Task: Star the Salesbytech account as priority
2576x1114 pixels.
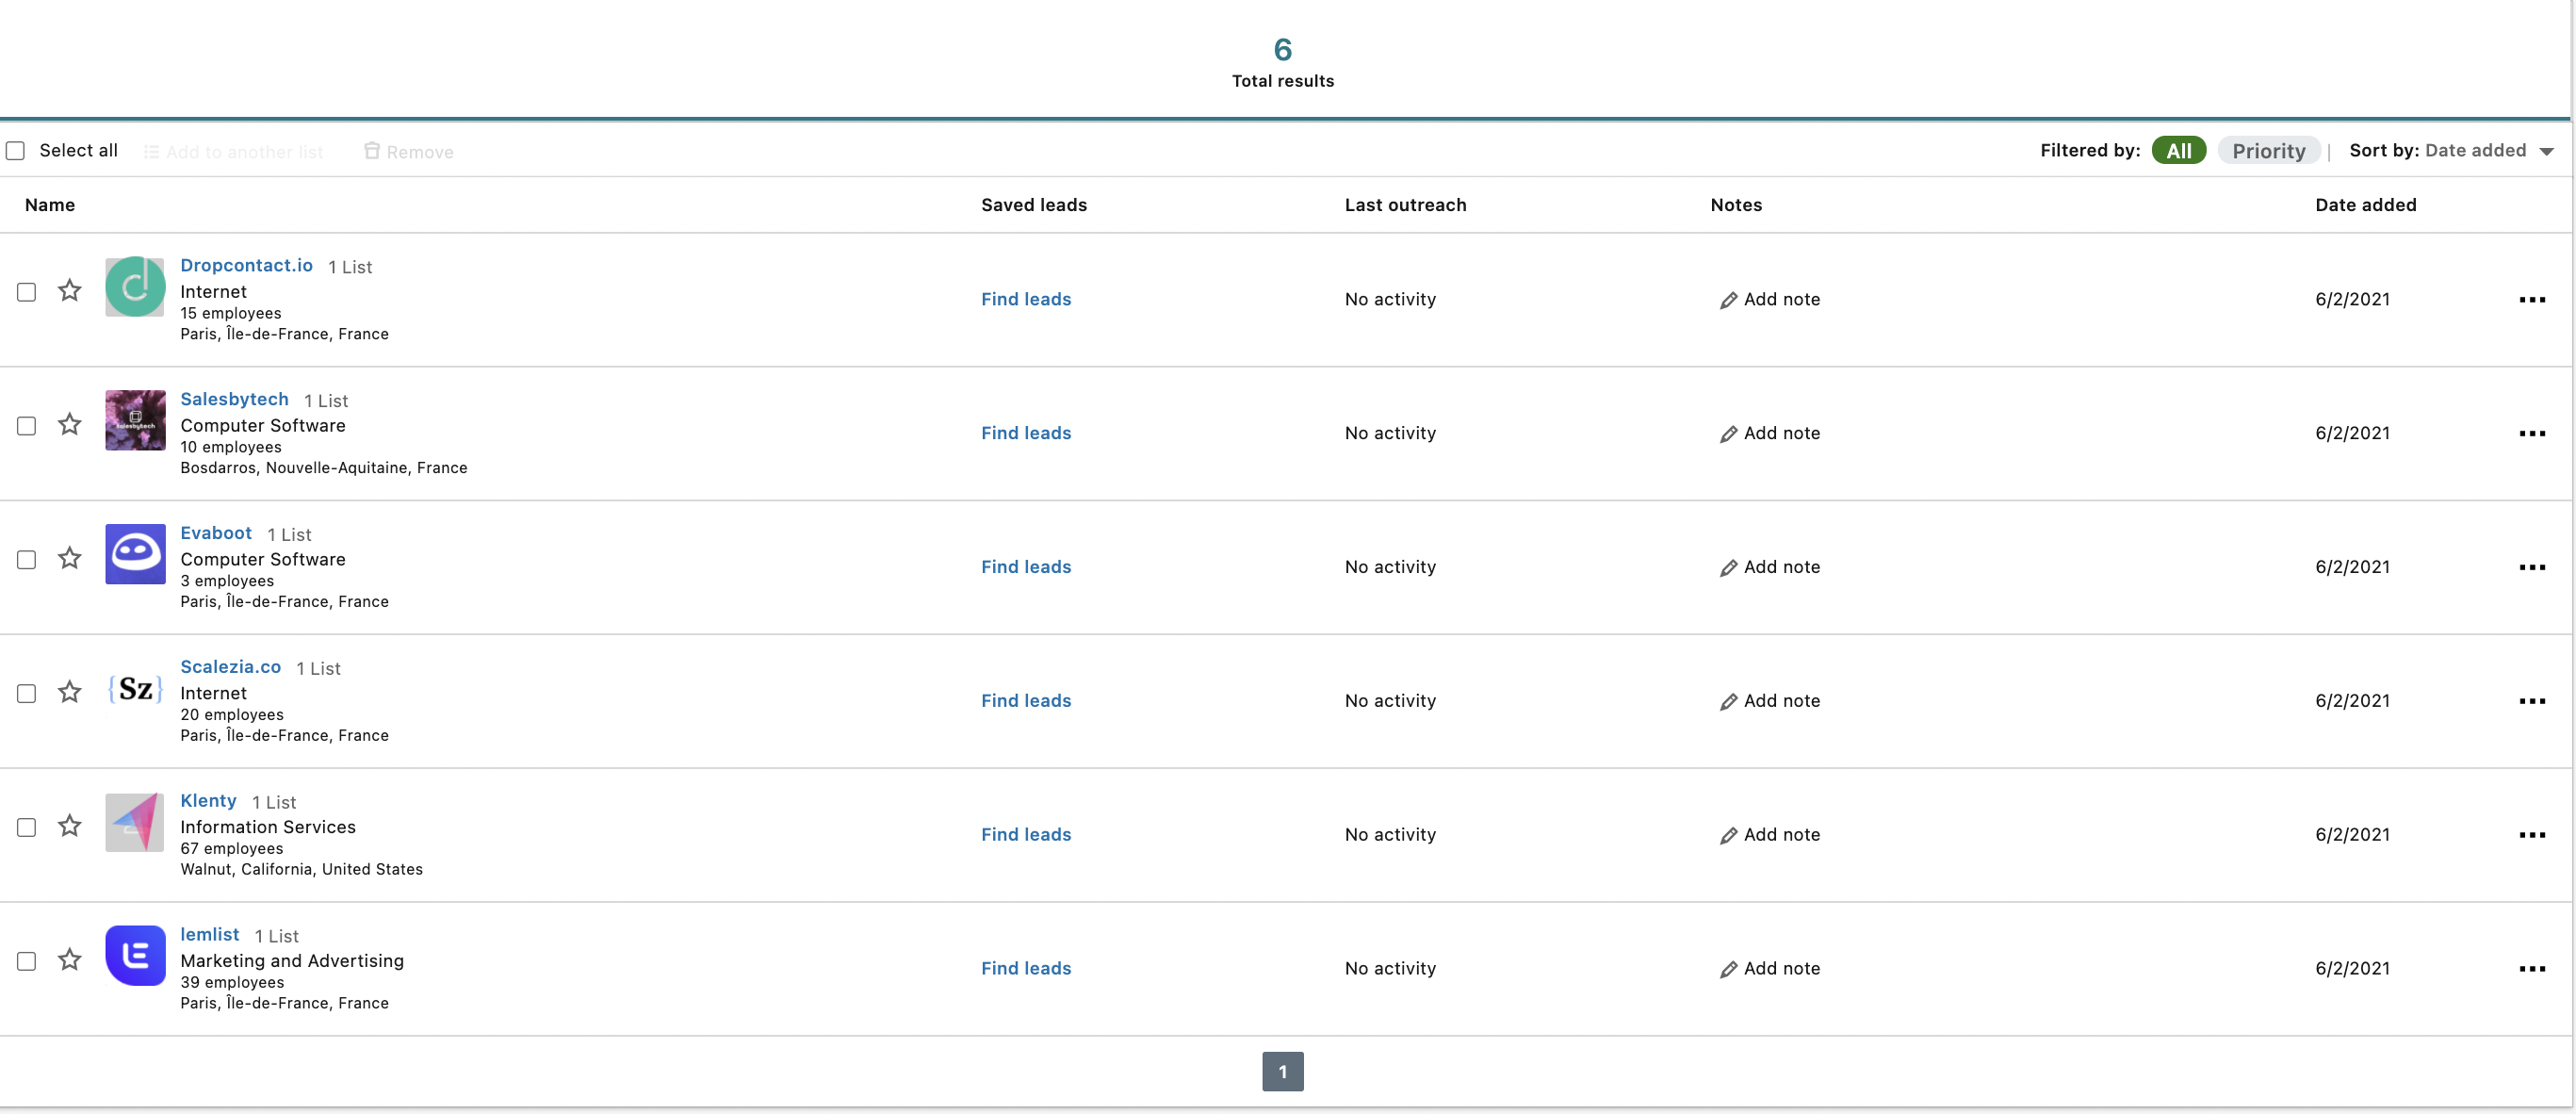Action: click(x=69, y=425)
